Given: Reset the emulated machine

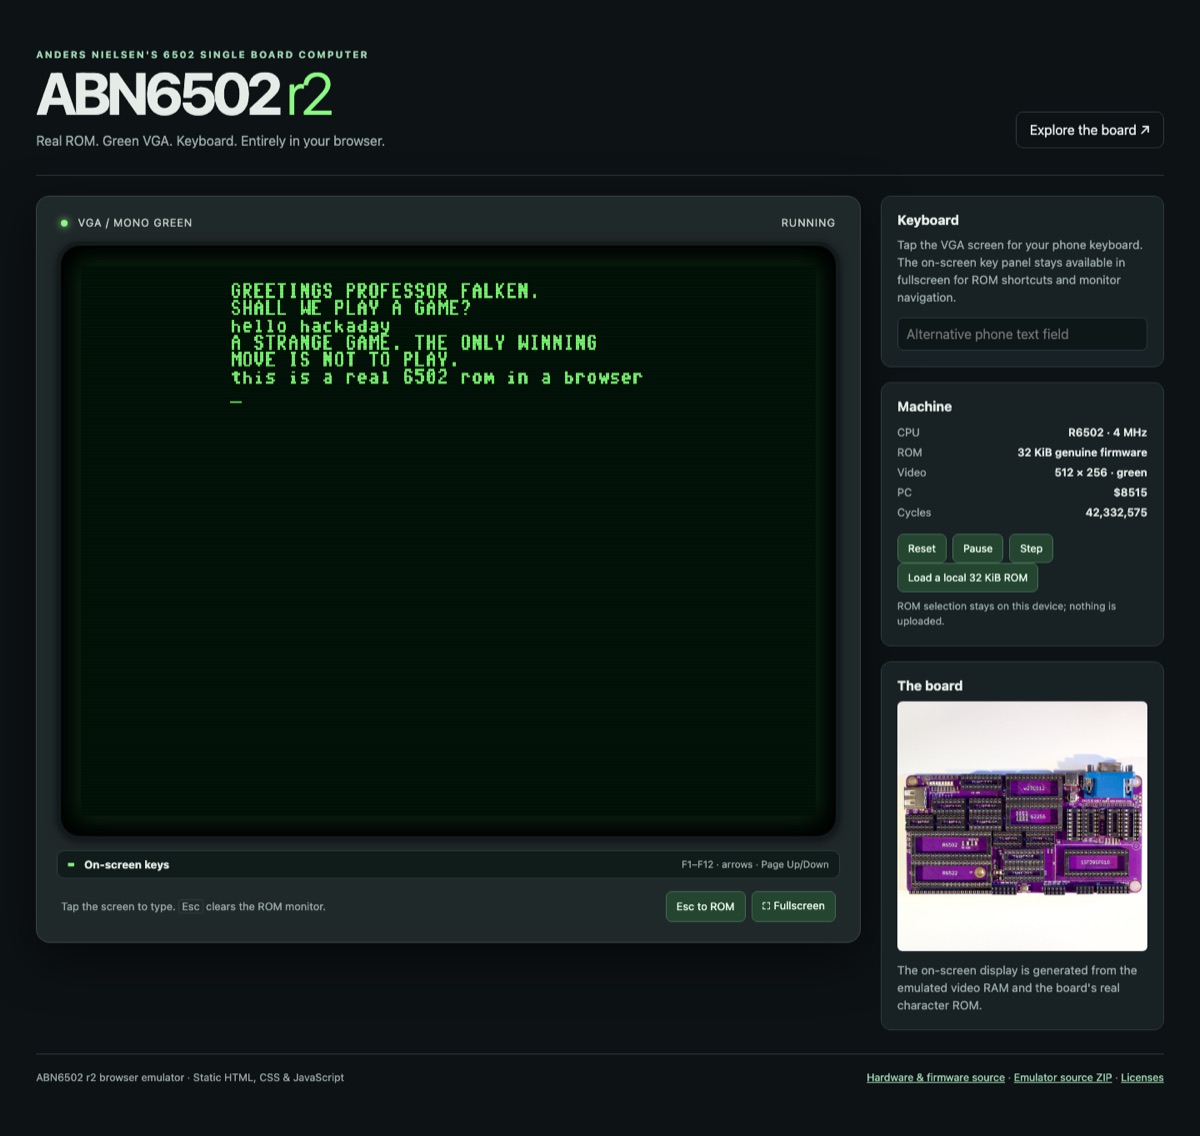Looking at the screenshot, I should click(x=921, y=548).
